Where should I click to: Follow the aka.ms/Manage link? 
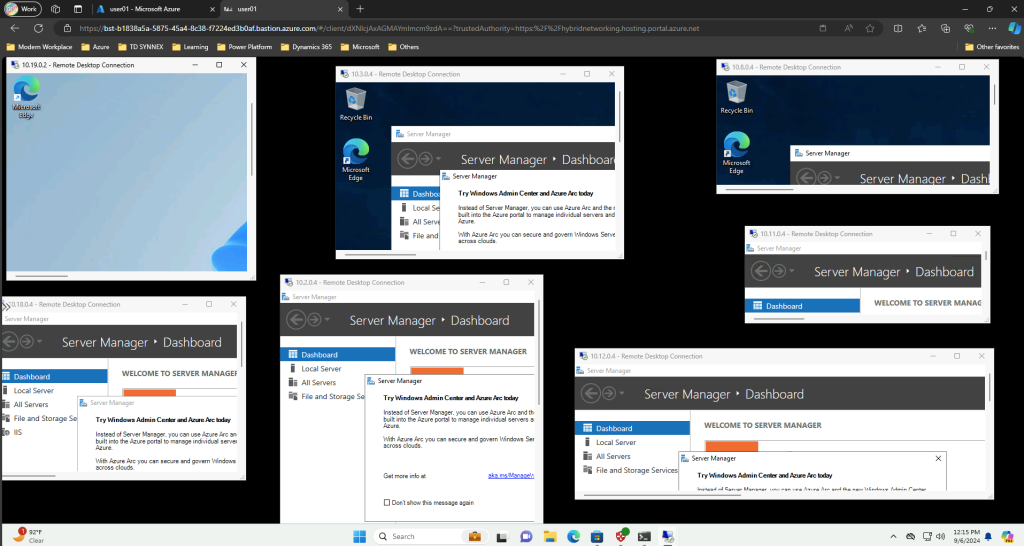tap(511, 475)
